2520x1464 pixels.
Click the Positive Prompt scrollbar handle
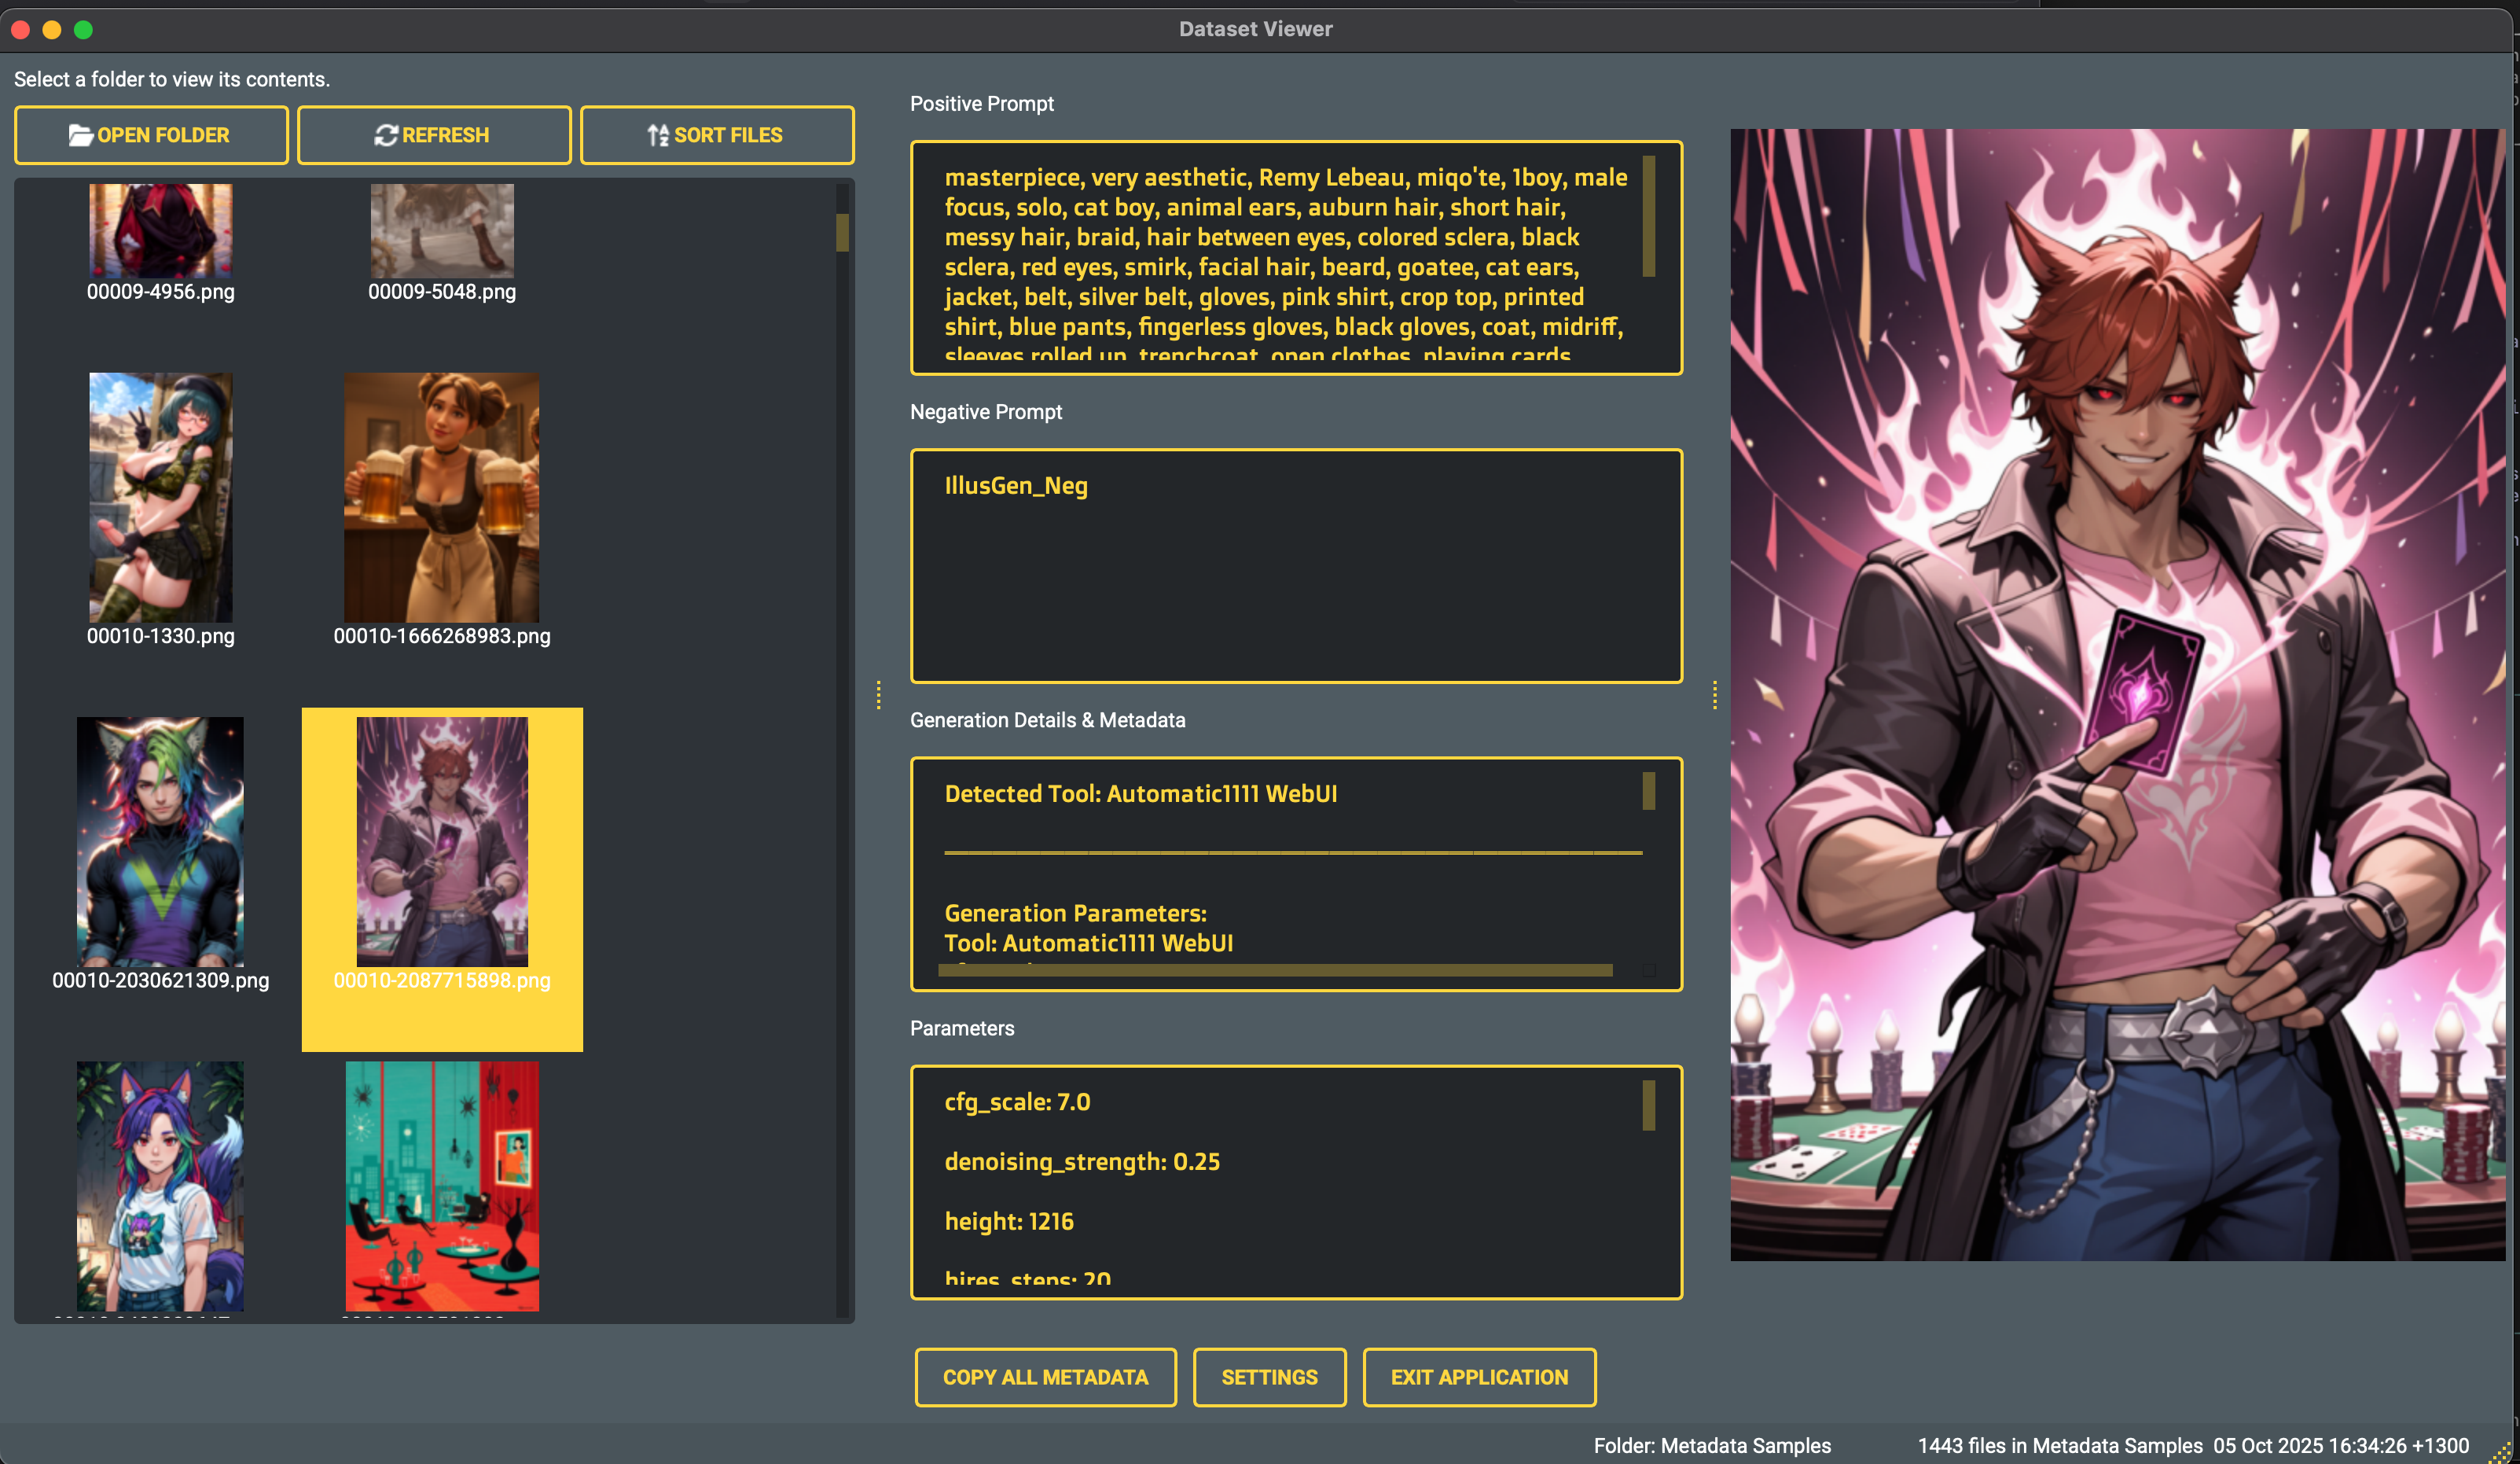click(x=1648, y=216)
